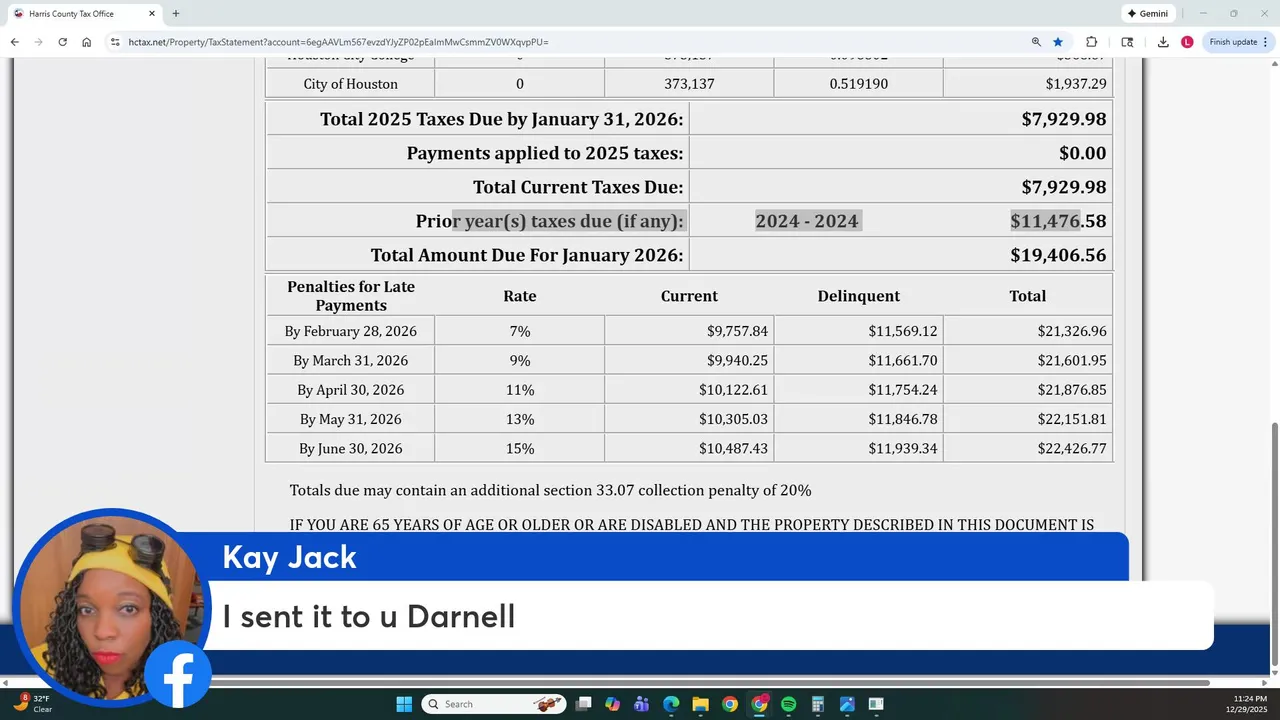
Task: Click the $11,569.12 delinquent amount
Action: (x=903, y=331)
